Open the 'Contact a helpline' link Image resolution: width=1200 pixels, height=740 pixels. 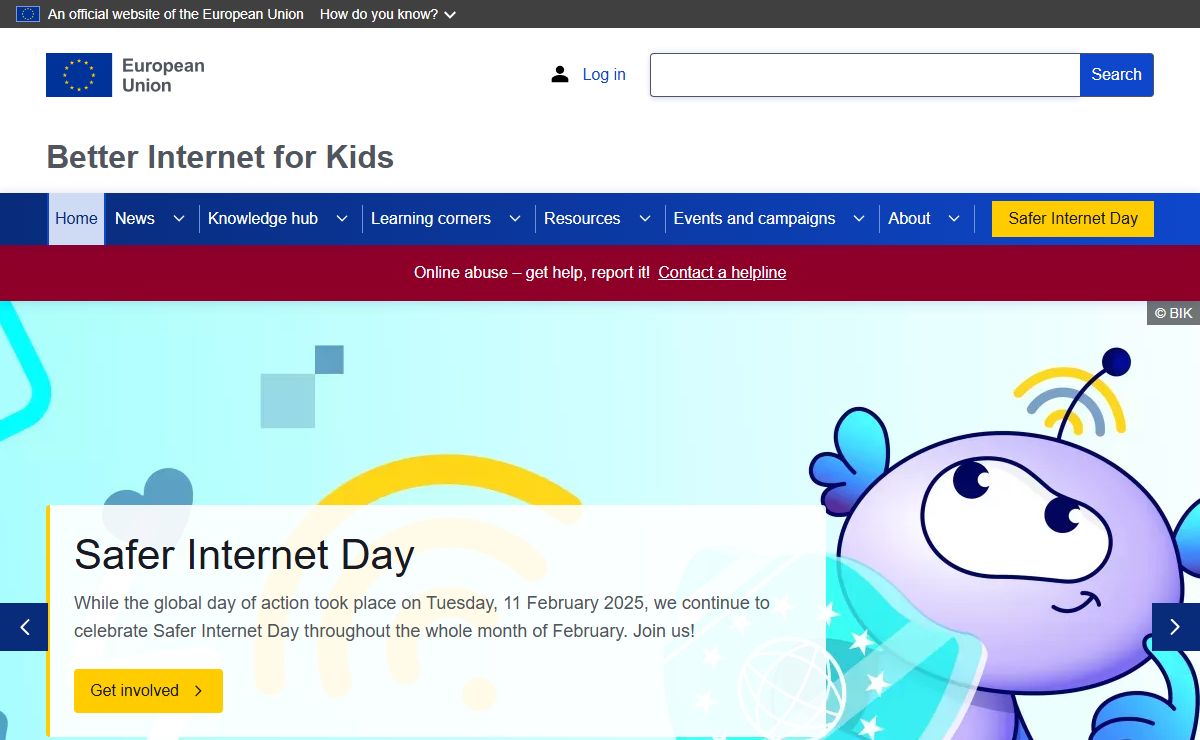(722, 273)
